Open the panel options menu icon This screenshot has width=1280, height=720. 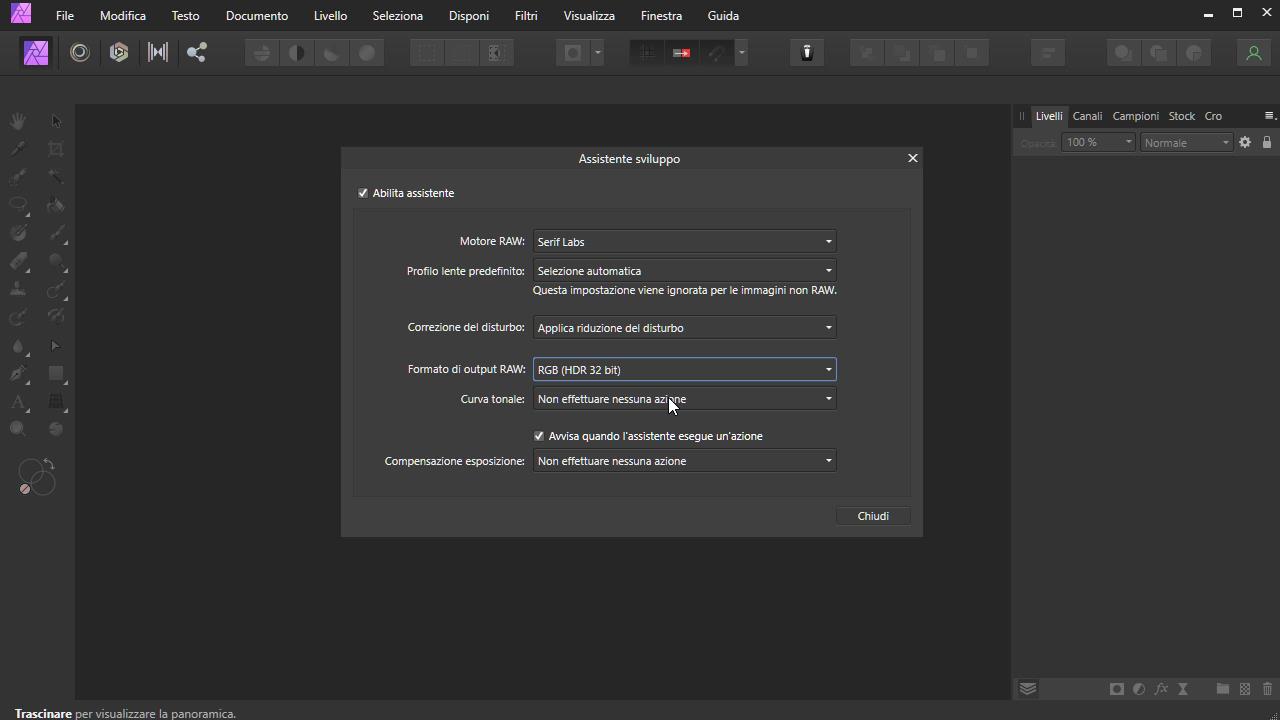[1269, 116]
